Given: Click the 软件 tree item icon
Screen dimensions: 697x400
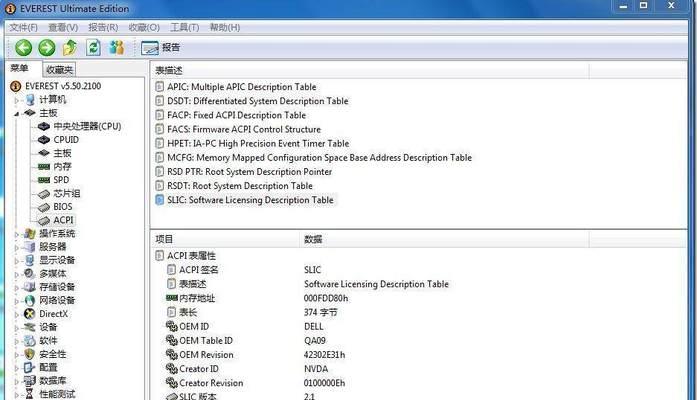Looking at the screenshot, I should click(x=29, y=340).
